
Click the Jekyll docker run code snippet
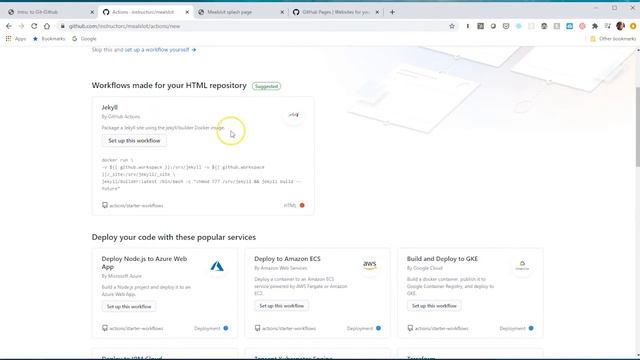[202, 174]
